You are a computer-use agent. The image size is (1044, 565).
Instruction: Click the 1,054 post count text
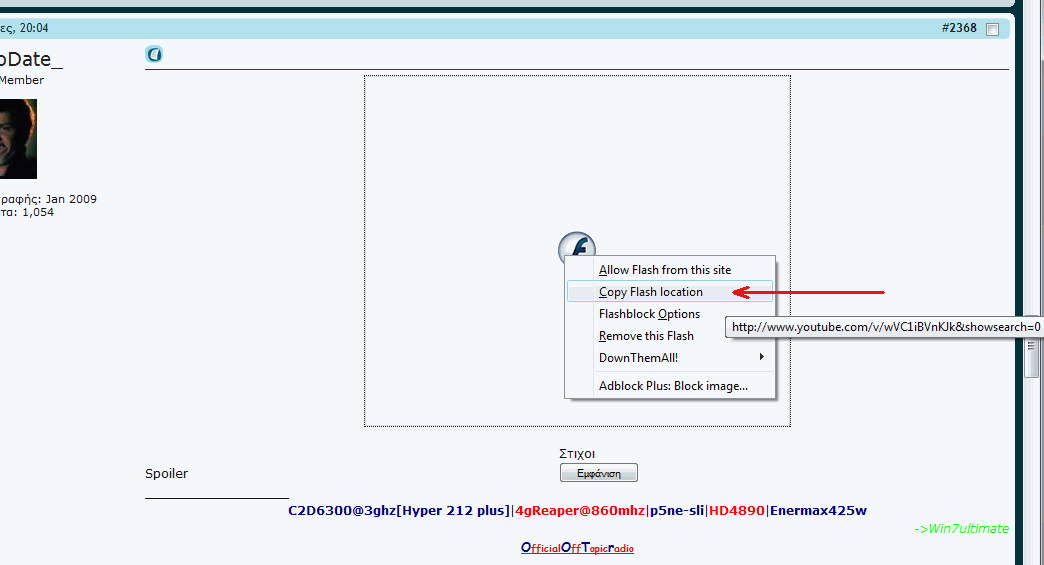pyautogui.click(x=38, y=212)
